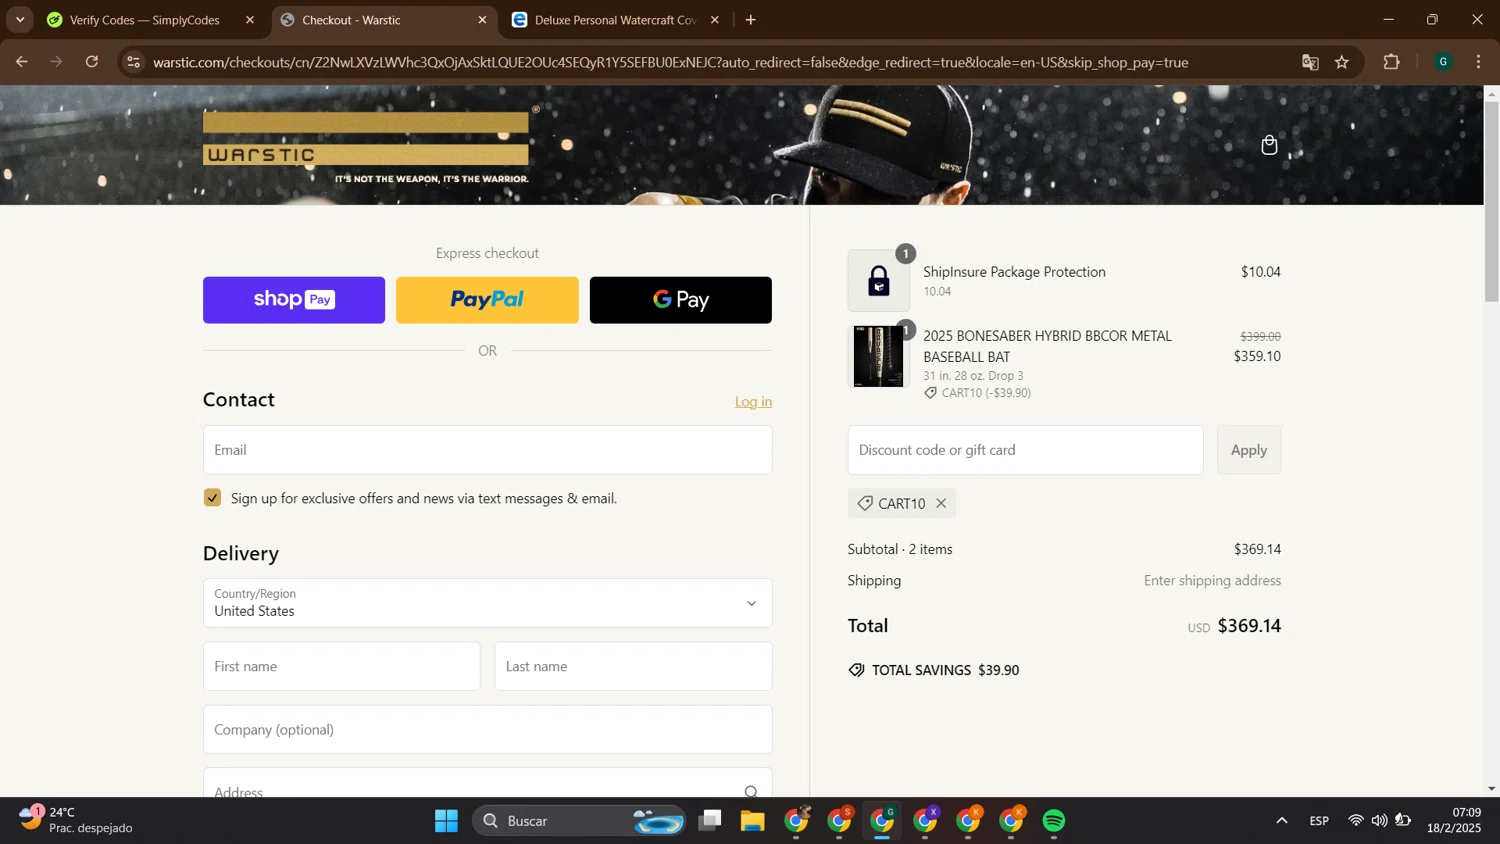
Task: Open the Extensions puzzle icon
Action: [x=1391, y=62]
